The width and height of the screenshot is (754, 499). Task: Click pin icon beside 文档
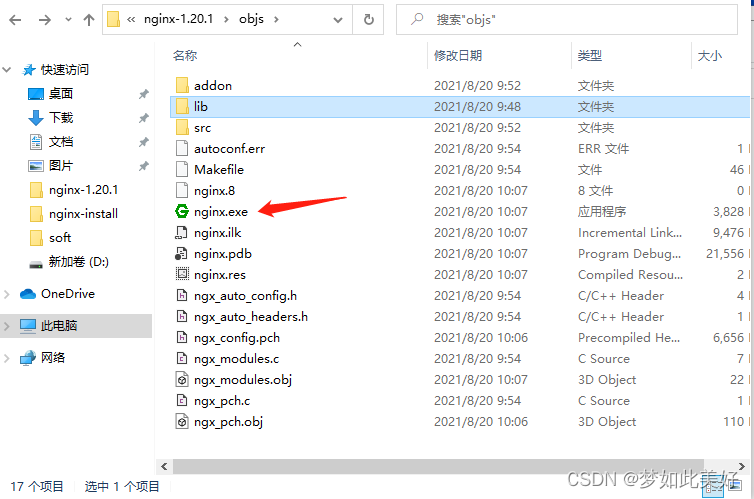click(x=143, y=142)
